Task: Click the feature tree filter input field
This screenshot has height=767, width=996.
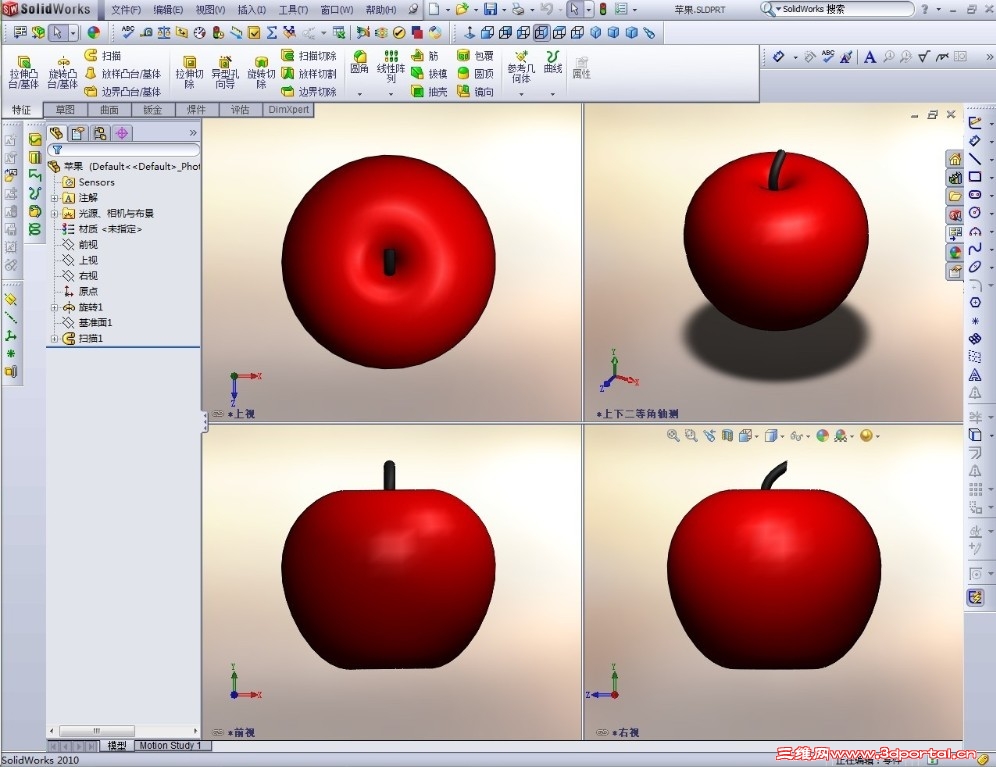Action: pos(124,150)
